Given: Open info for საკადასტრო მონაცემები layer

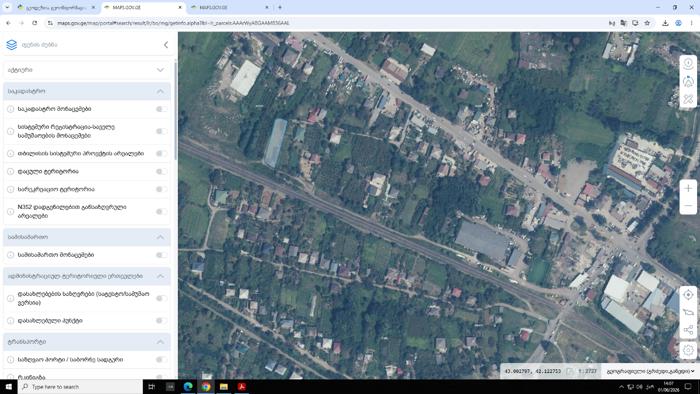Looking at the screenshot, I should click(x=10, y=109).
